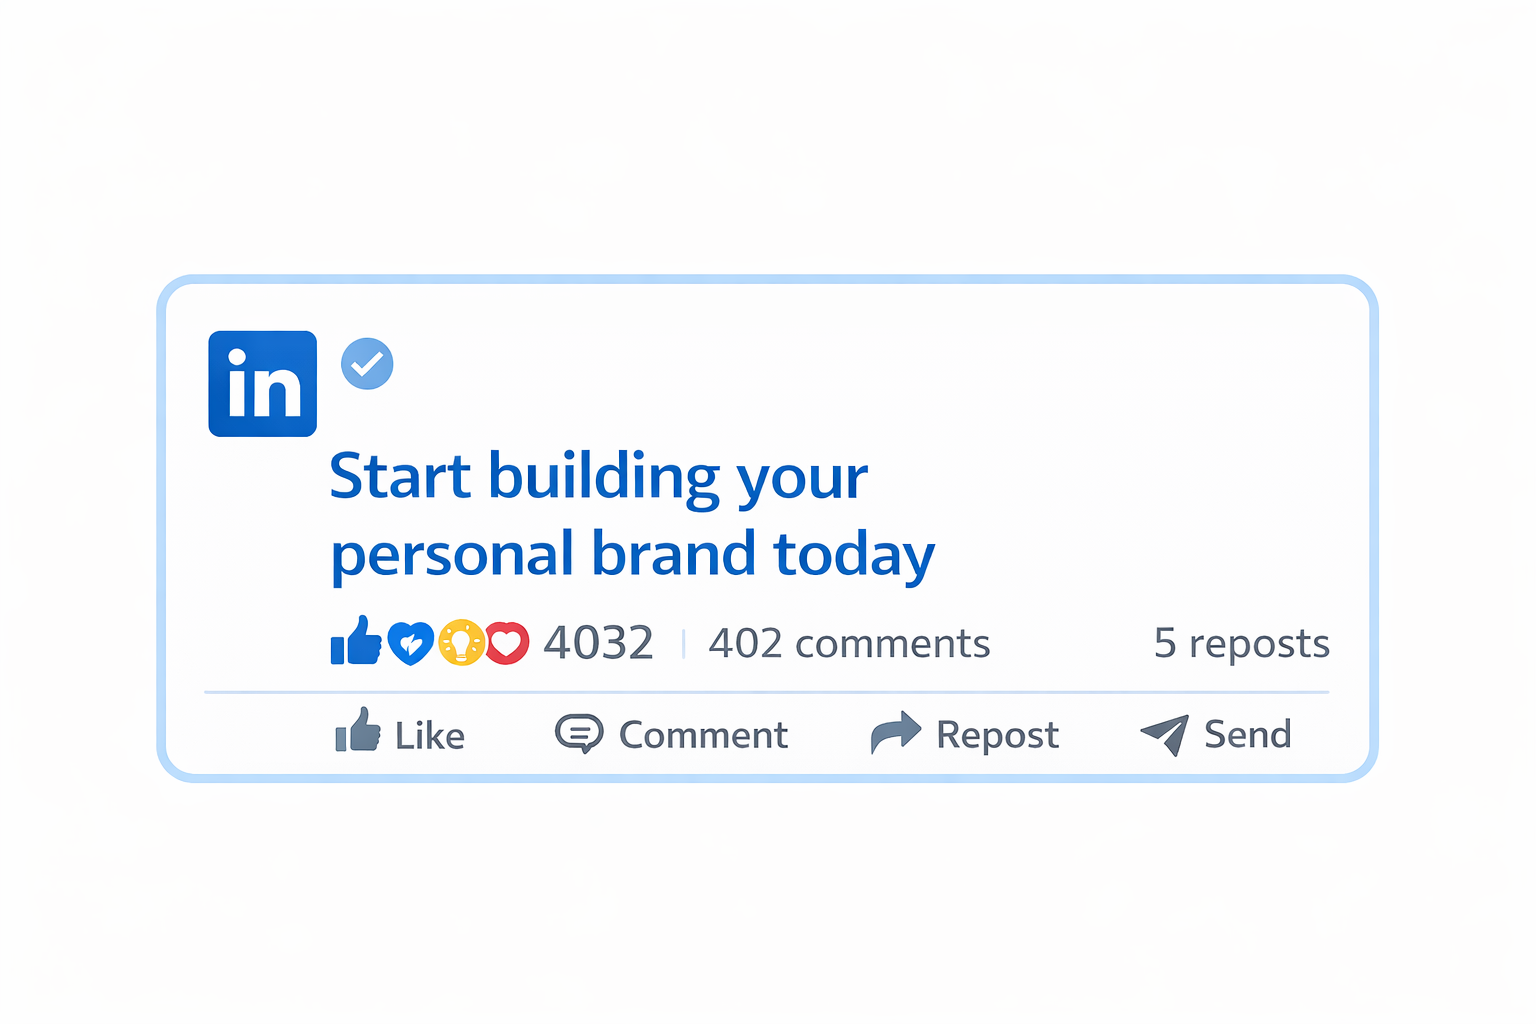View the 402 comments link
The image size is (1536, 1024).
[849, 643]
